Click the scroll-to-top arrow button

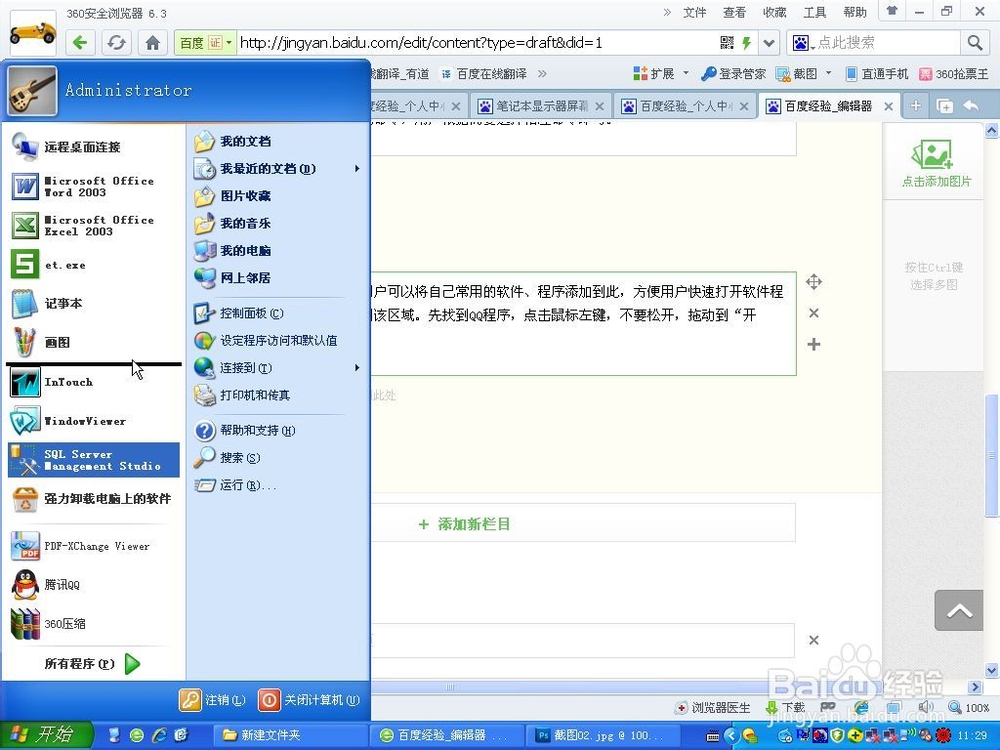click(x=959, y=611)
